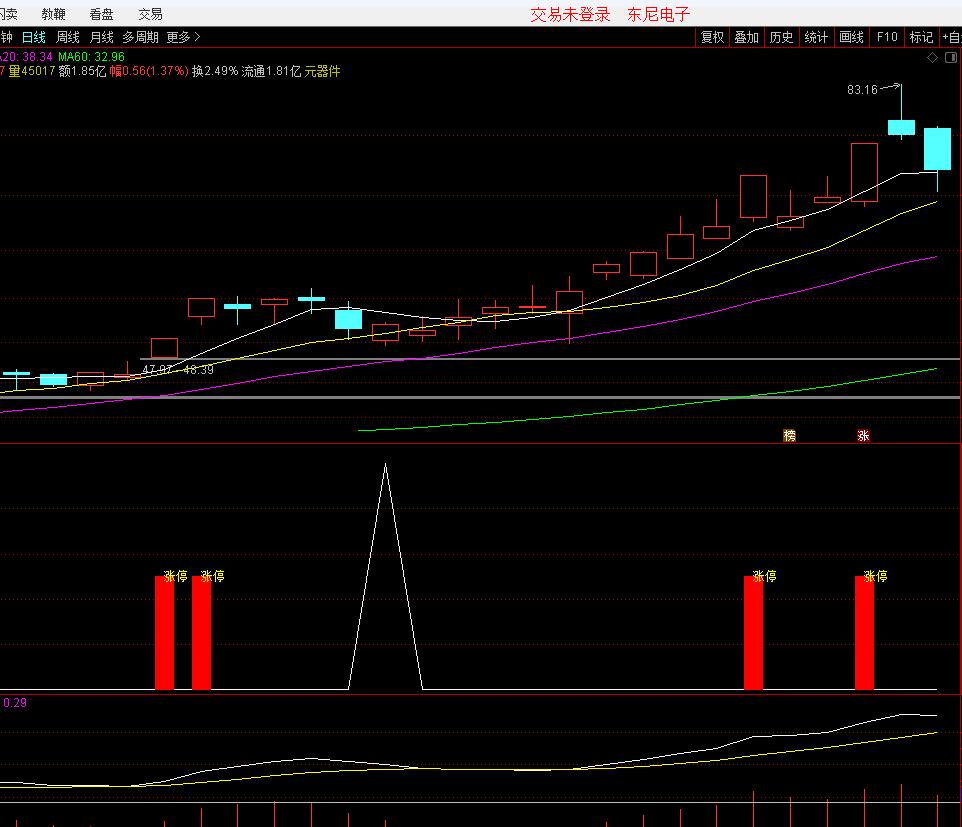962x827 pixels.
Task: Open the 统计 statistics panel
Action: [816, 37]
